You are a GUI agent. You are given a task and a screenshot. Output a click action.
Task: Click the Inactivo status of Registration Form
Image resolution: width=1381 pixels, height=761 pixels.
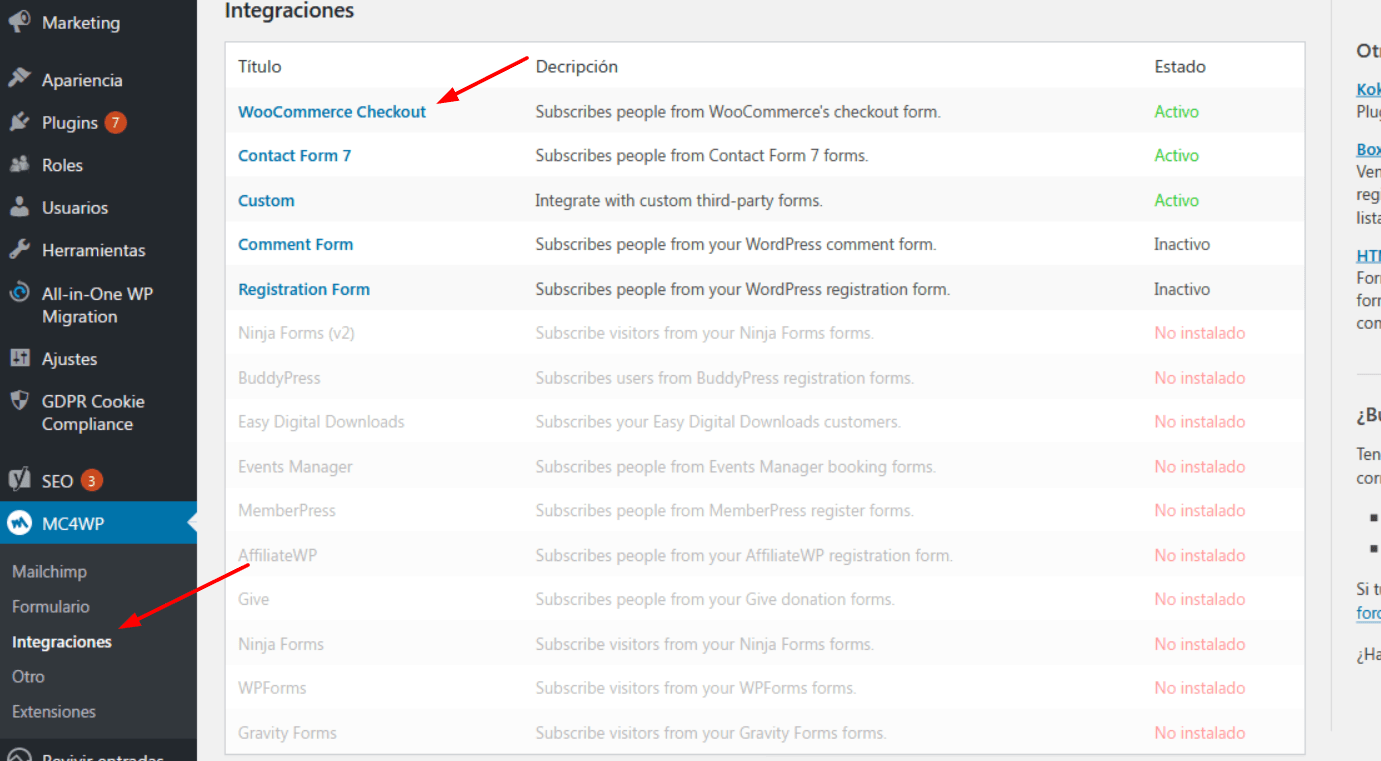click(1182, 289)
